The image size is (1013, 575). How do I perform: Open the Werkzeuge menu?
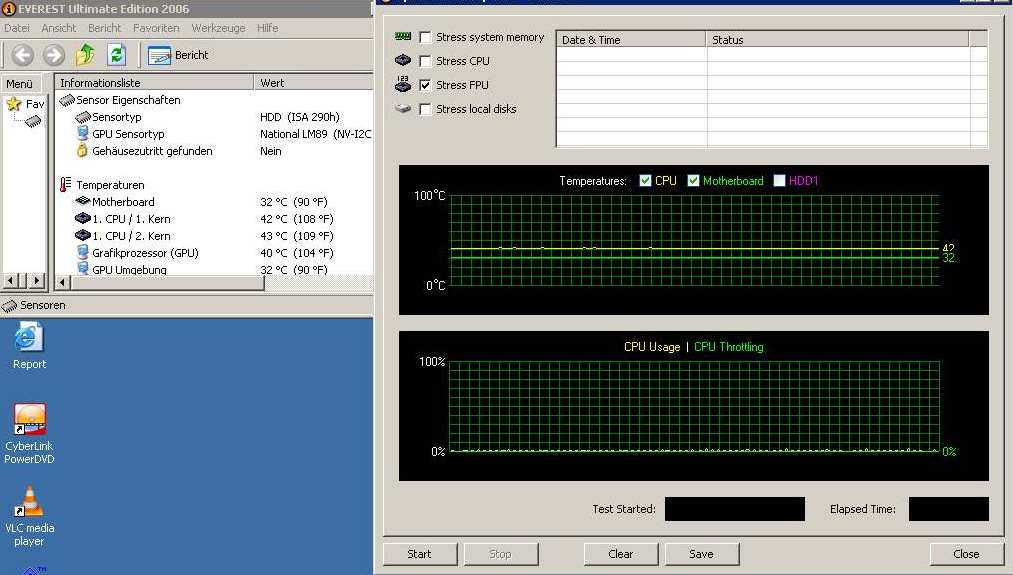click(x=218, y=28)
